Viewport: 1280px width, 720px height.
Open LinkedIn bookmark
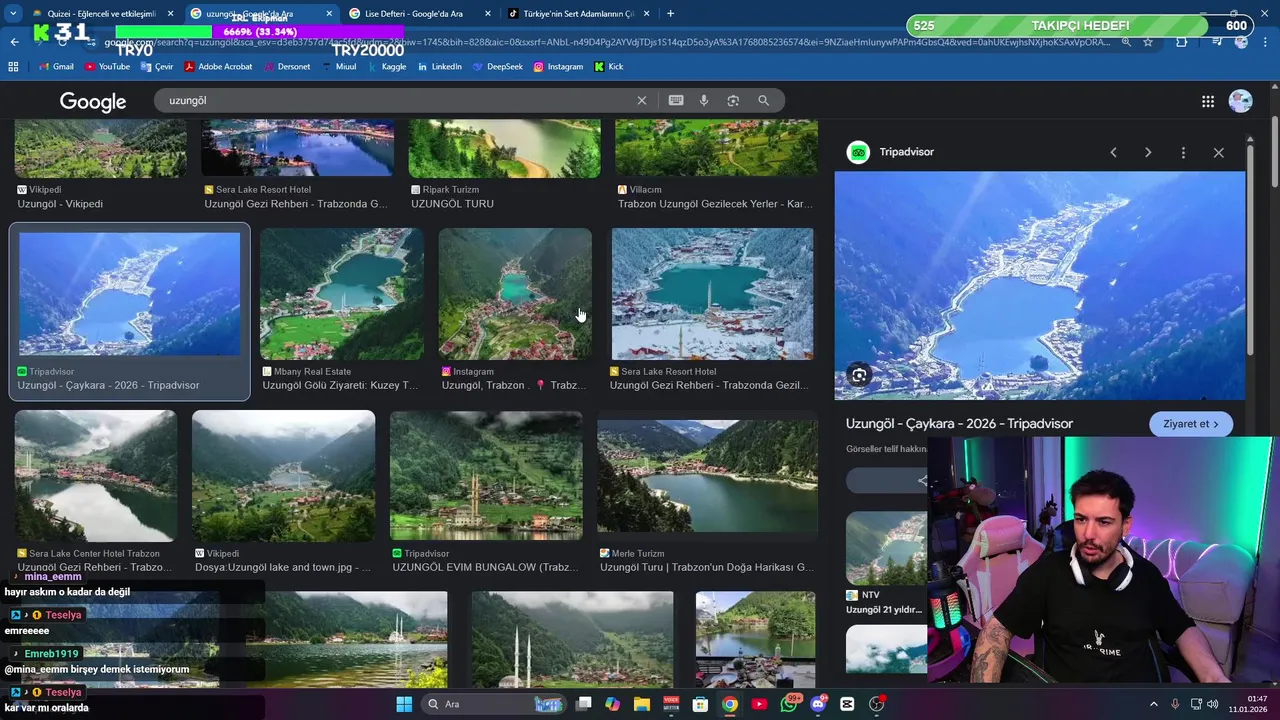pyautogui.click(x=439, y=66)
